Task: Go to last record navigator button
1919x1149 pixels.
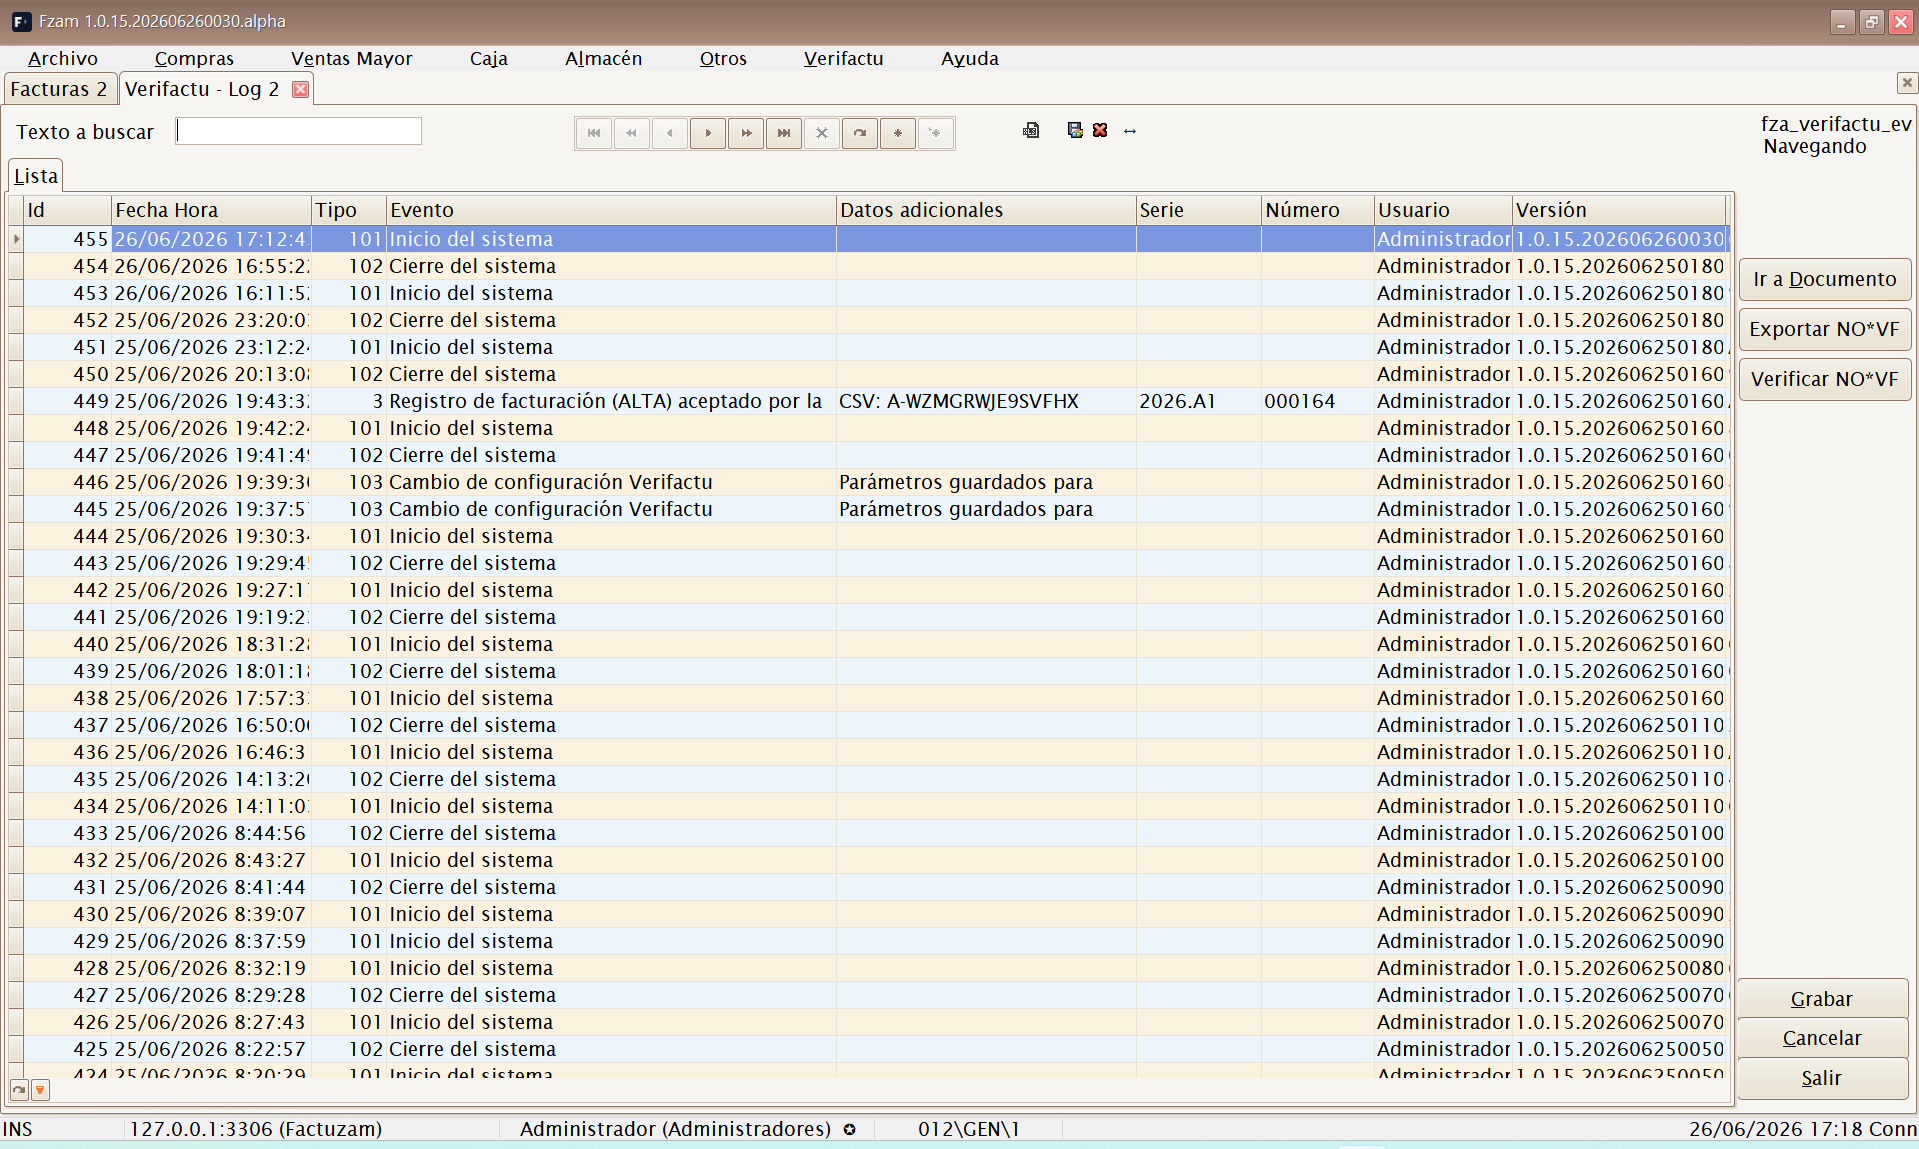Action: tap(784, 133)
